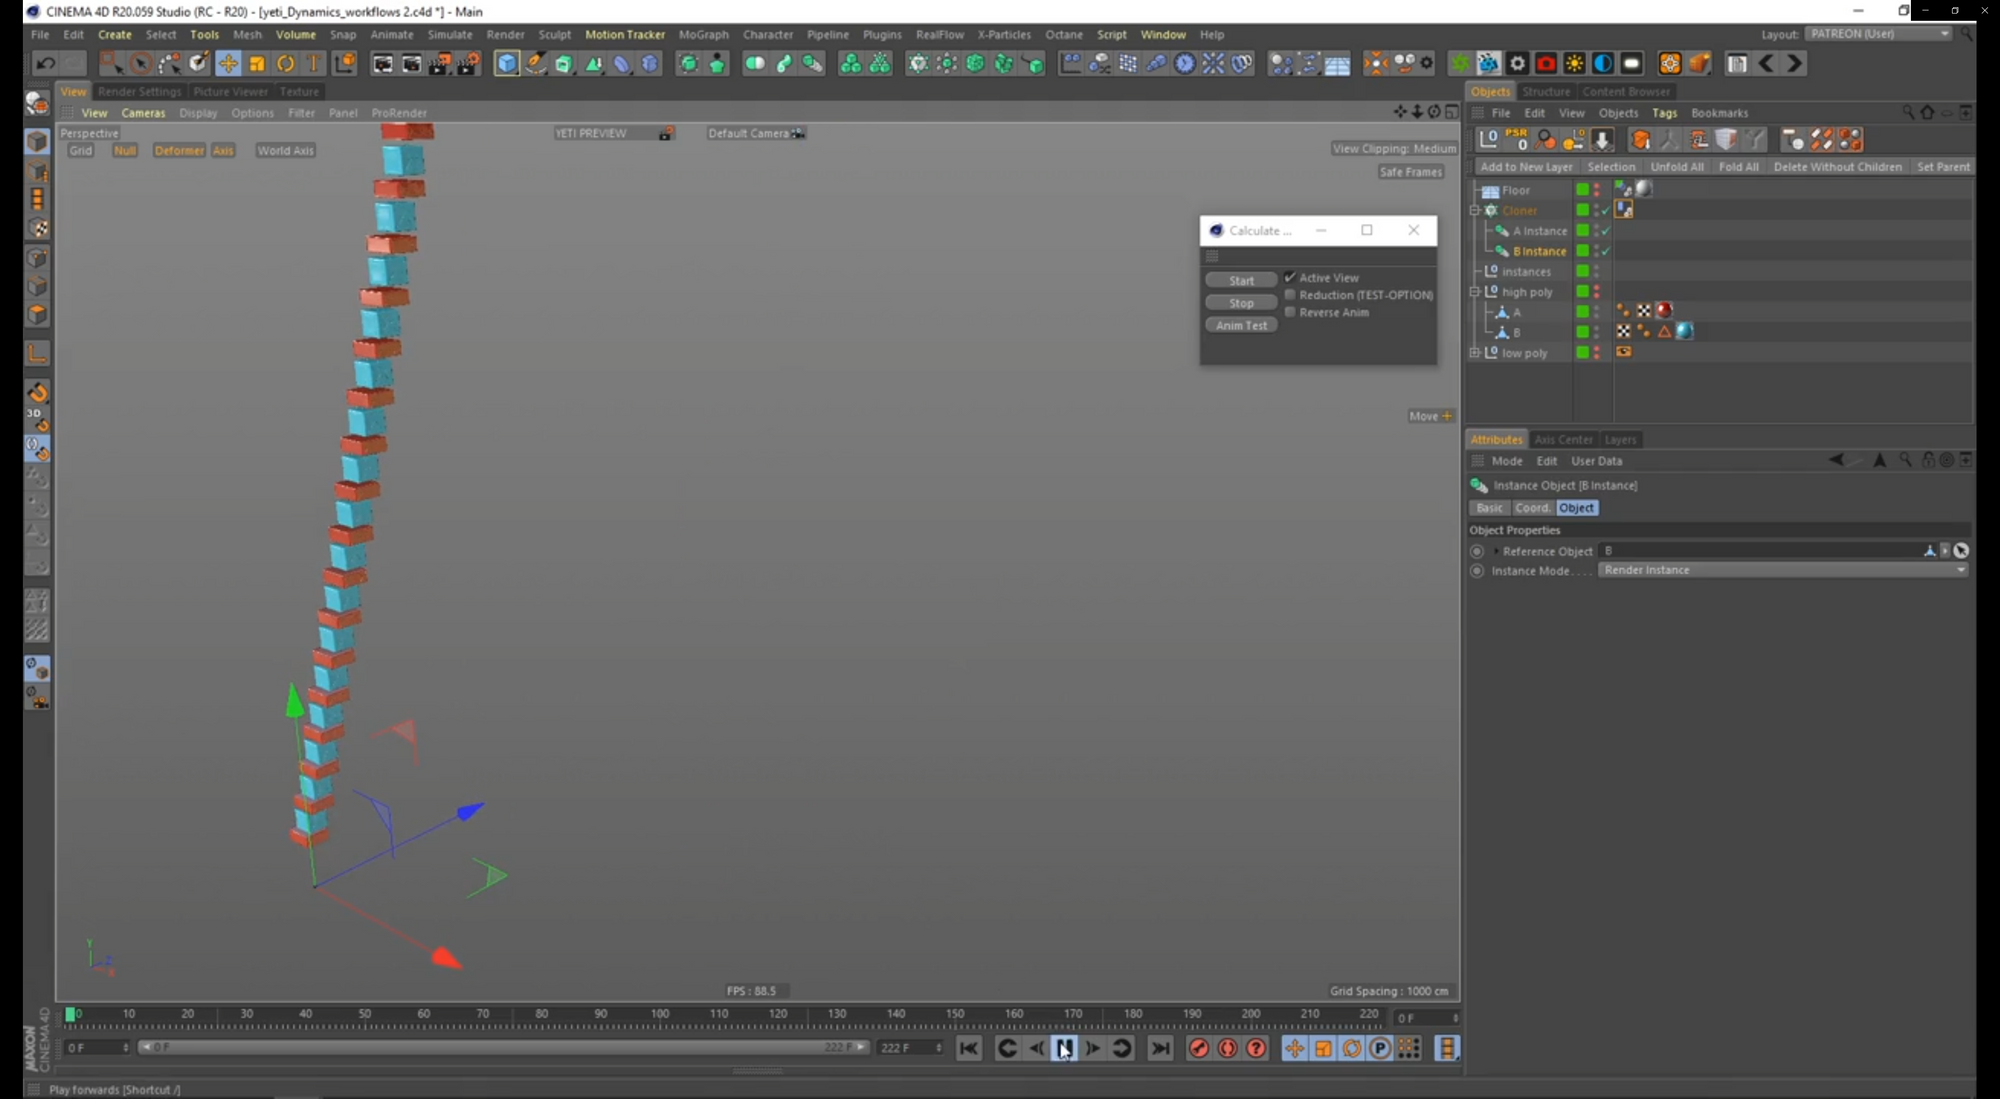Click the Start button in Calculate dialog
2000x1099 pixels.
pos(1241,280)
